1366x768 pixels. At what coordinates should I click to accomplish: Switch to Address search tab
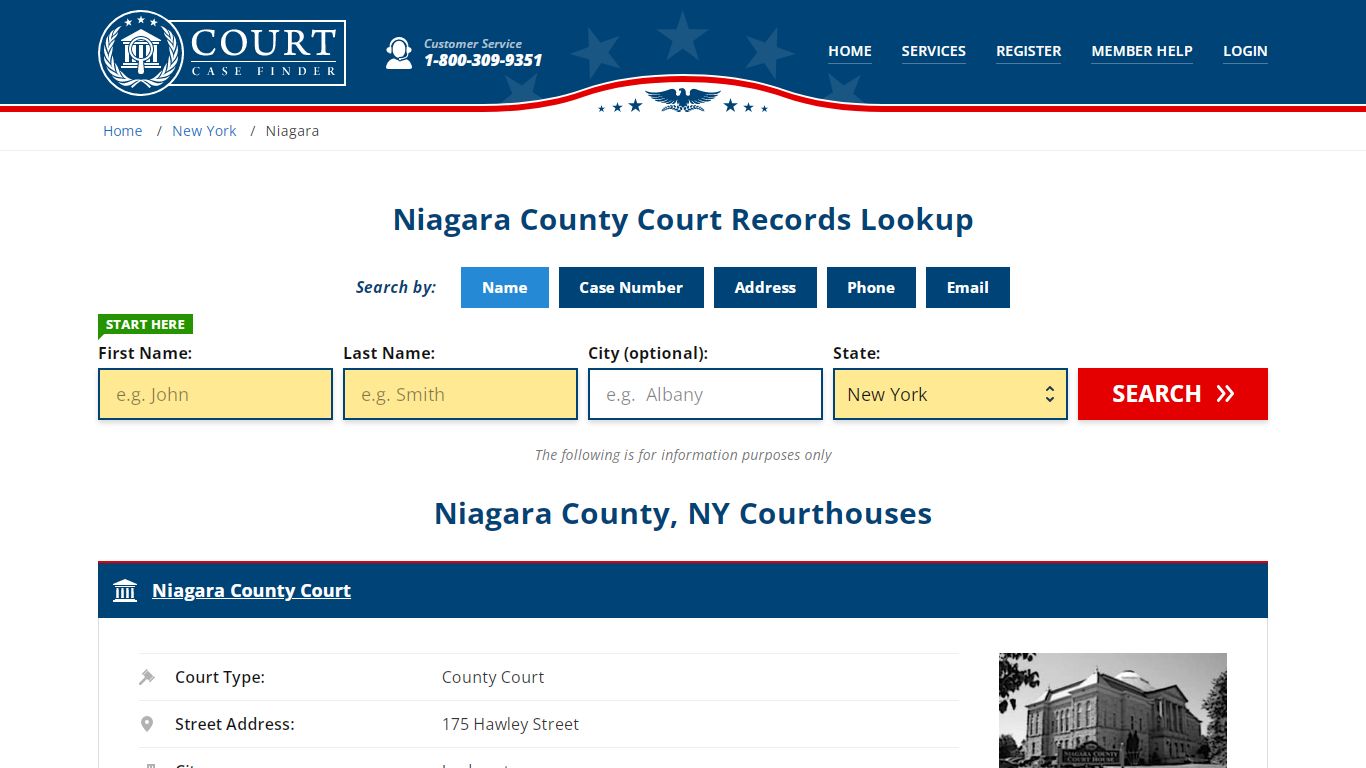765,287
